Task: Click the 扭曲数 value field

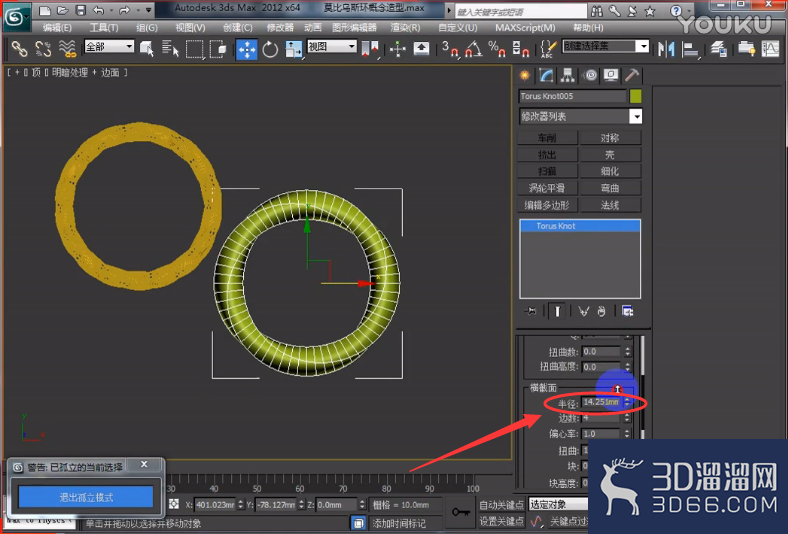Action: (x=602, y=352)
